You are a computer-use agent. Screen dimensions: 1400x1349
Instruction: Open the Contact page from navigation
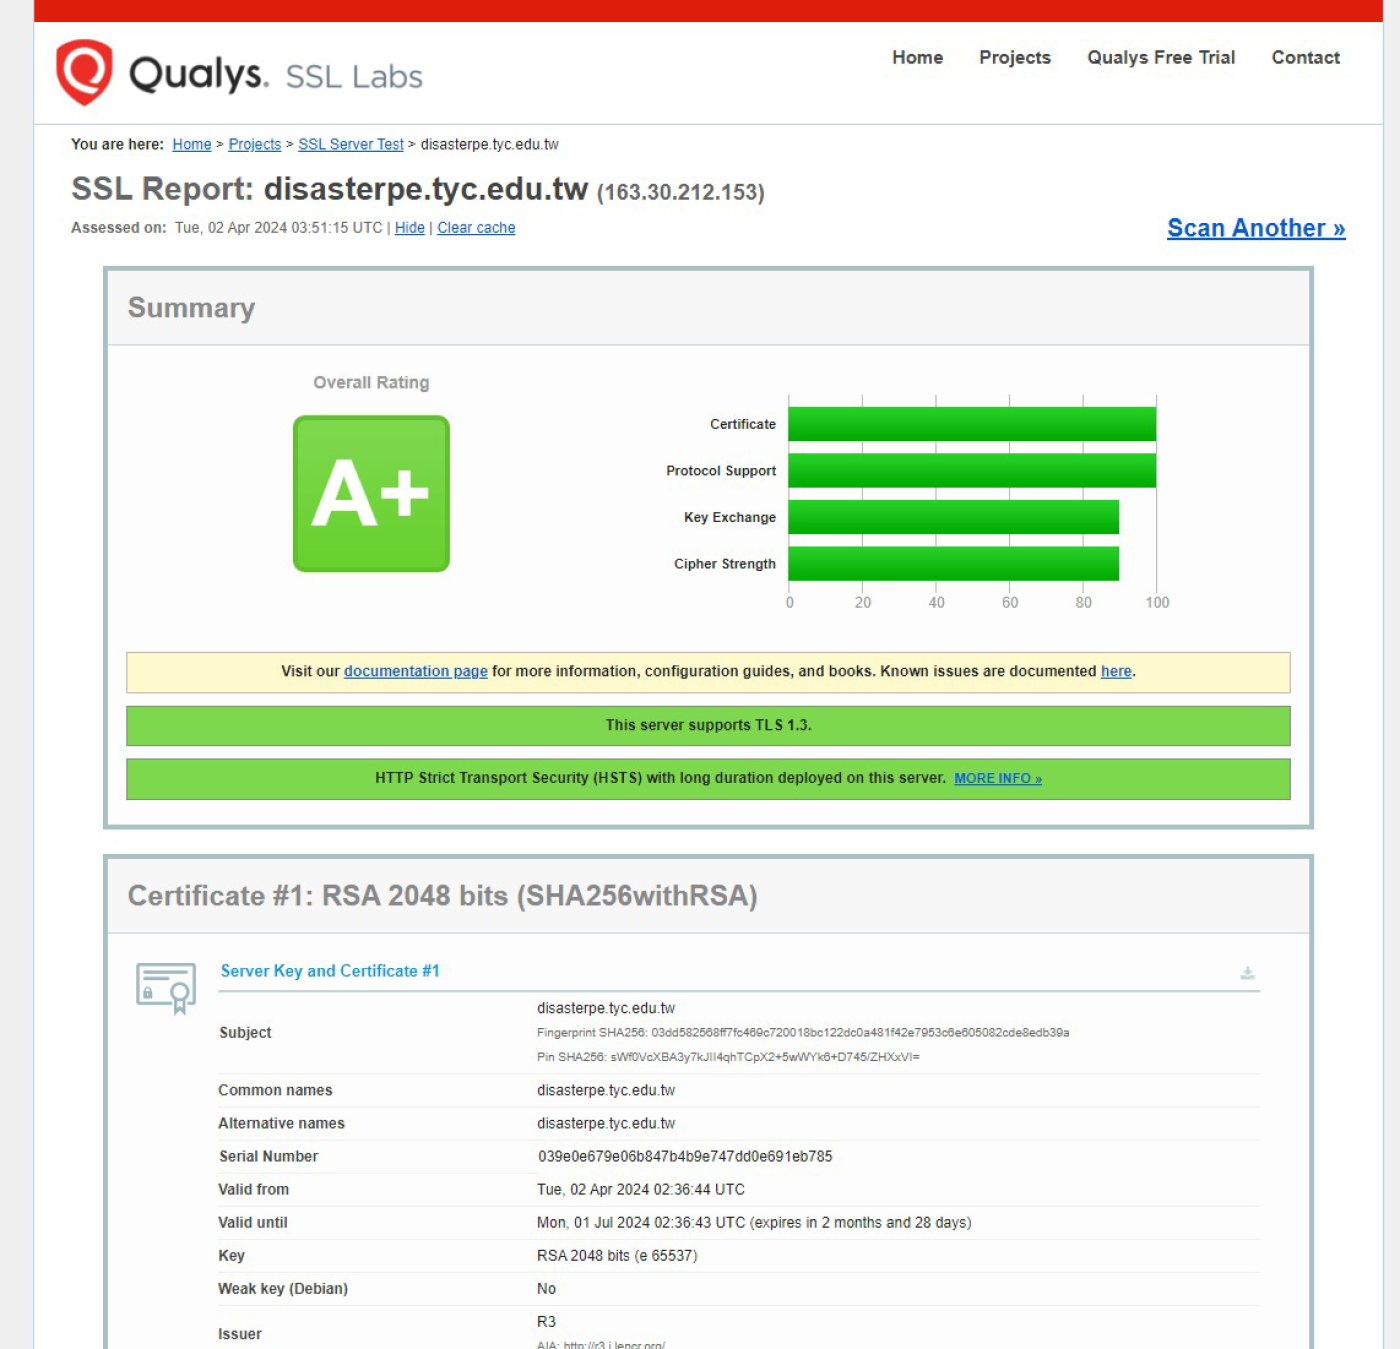(x=1305, y=58)
